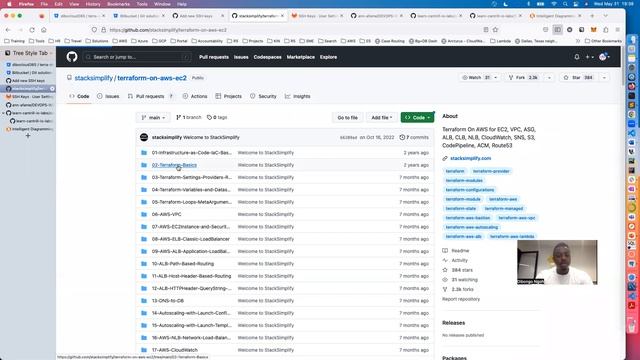The width and height of the screenshot is (640, 360).
Task: Switch to the repository Pull requests tab
Action: coord(151,96)
